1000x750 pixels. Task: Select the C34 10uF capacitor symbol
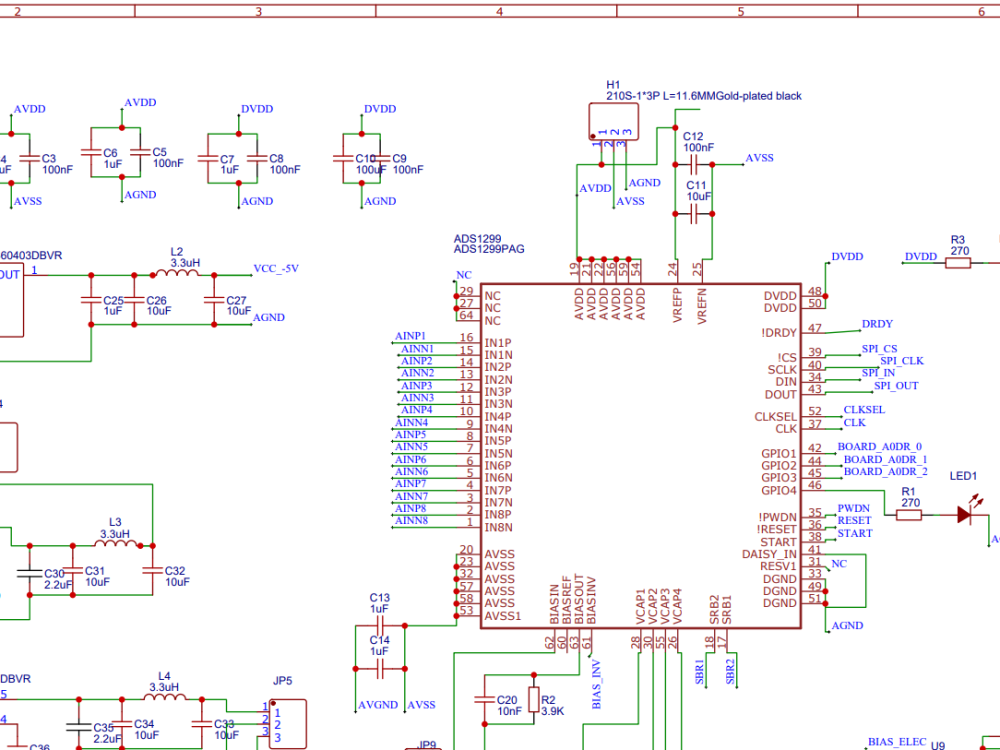coord(122,724)
